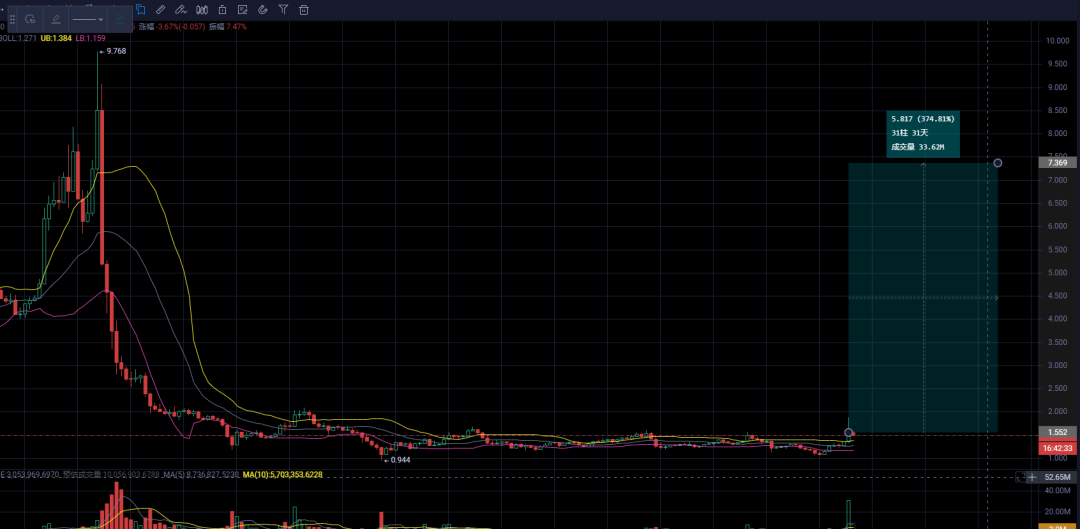This screenshot has height=529, width=1080.
Task: Select the ruler measurement tool
Action: tap(160, 10)
